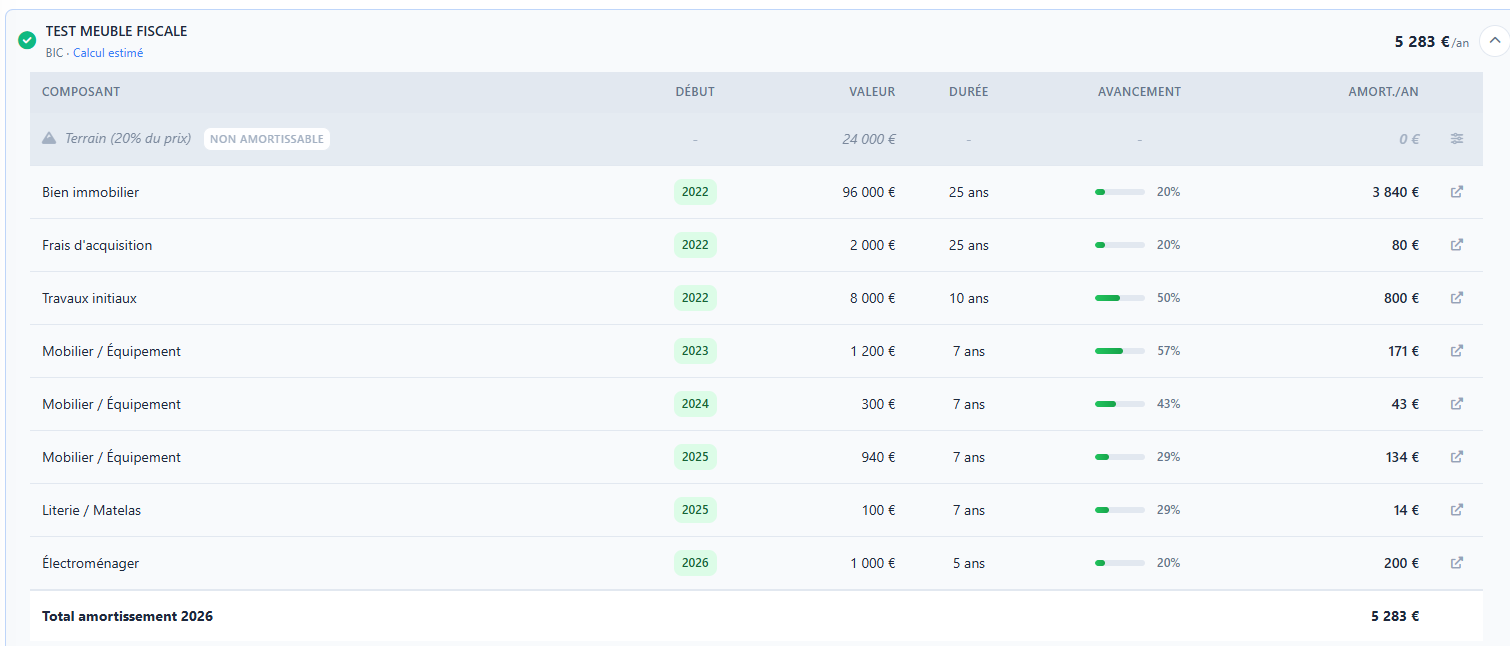Click the "Calcul estimé" link
Viewport: 1510px width, 646px height.
[x=108, y=53]
